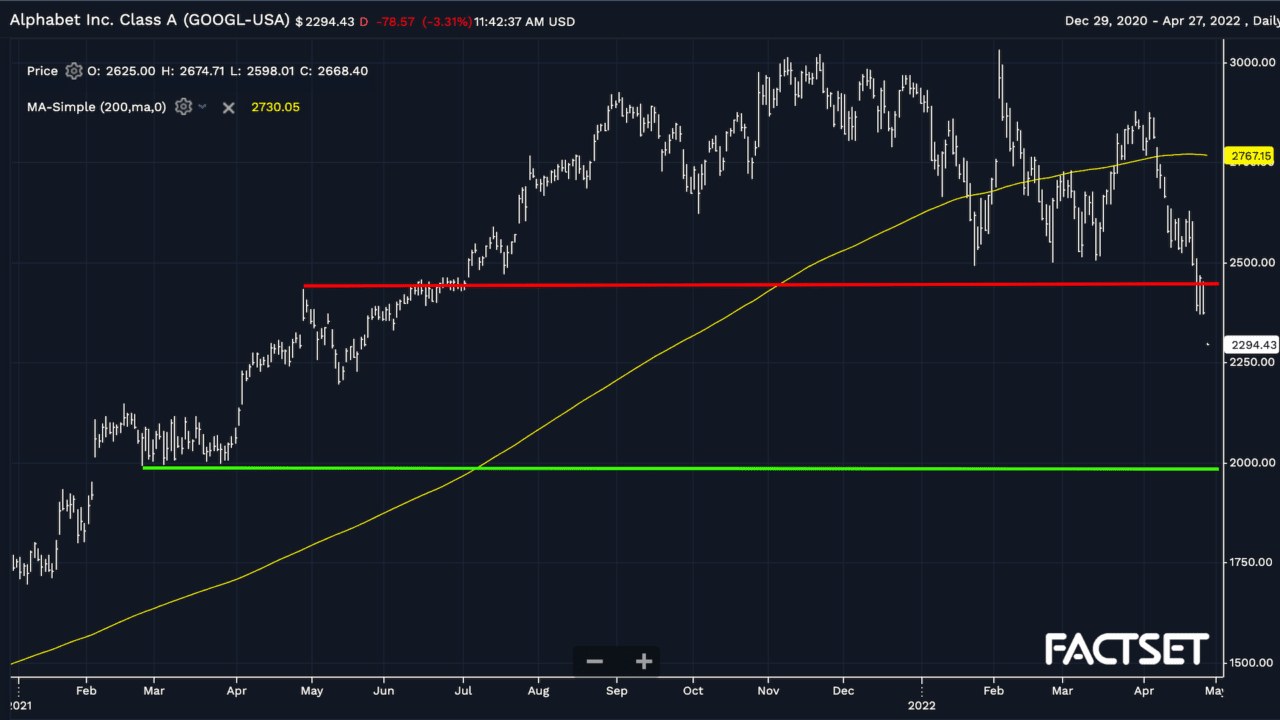
Task: Open MA-Simple indicator settings gear
Action: (x=183, y=106)
